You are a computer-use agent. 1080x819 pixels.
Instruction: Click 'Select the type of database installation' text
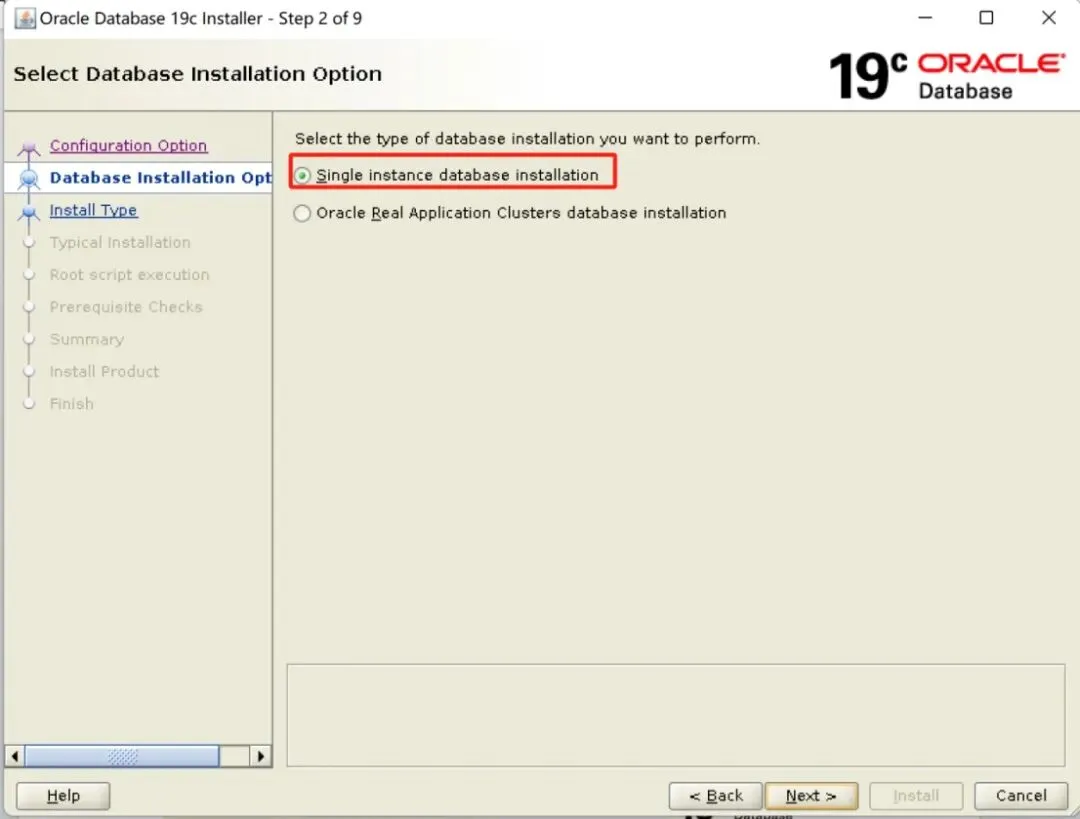coord(527,138)
